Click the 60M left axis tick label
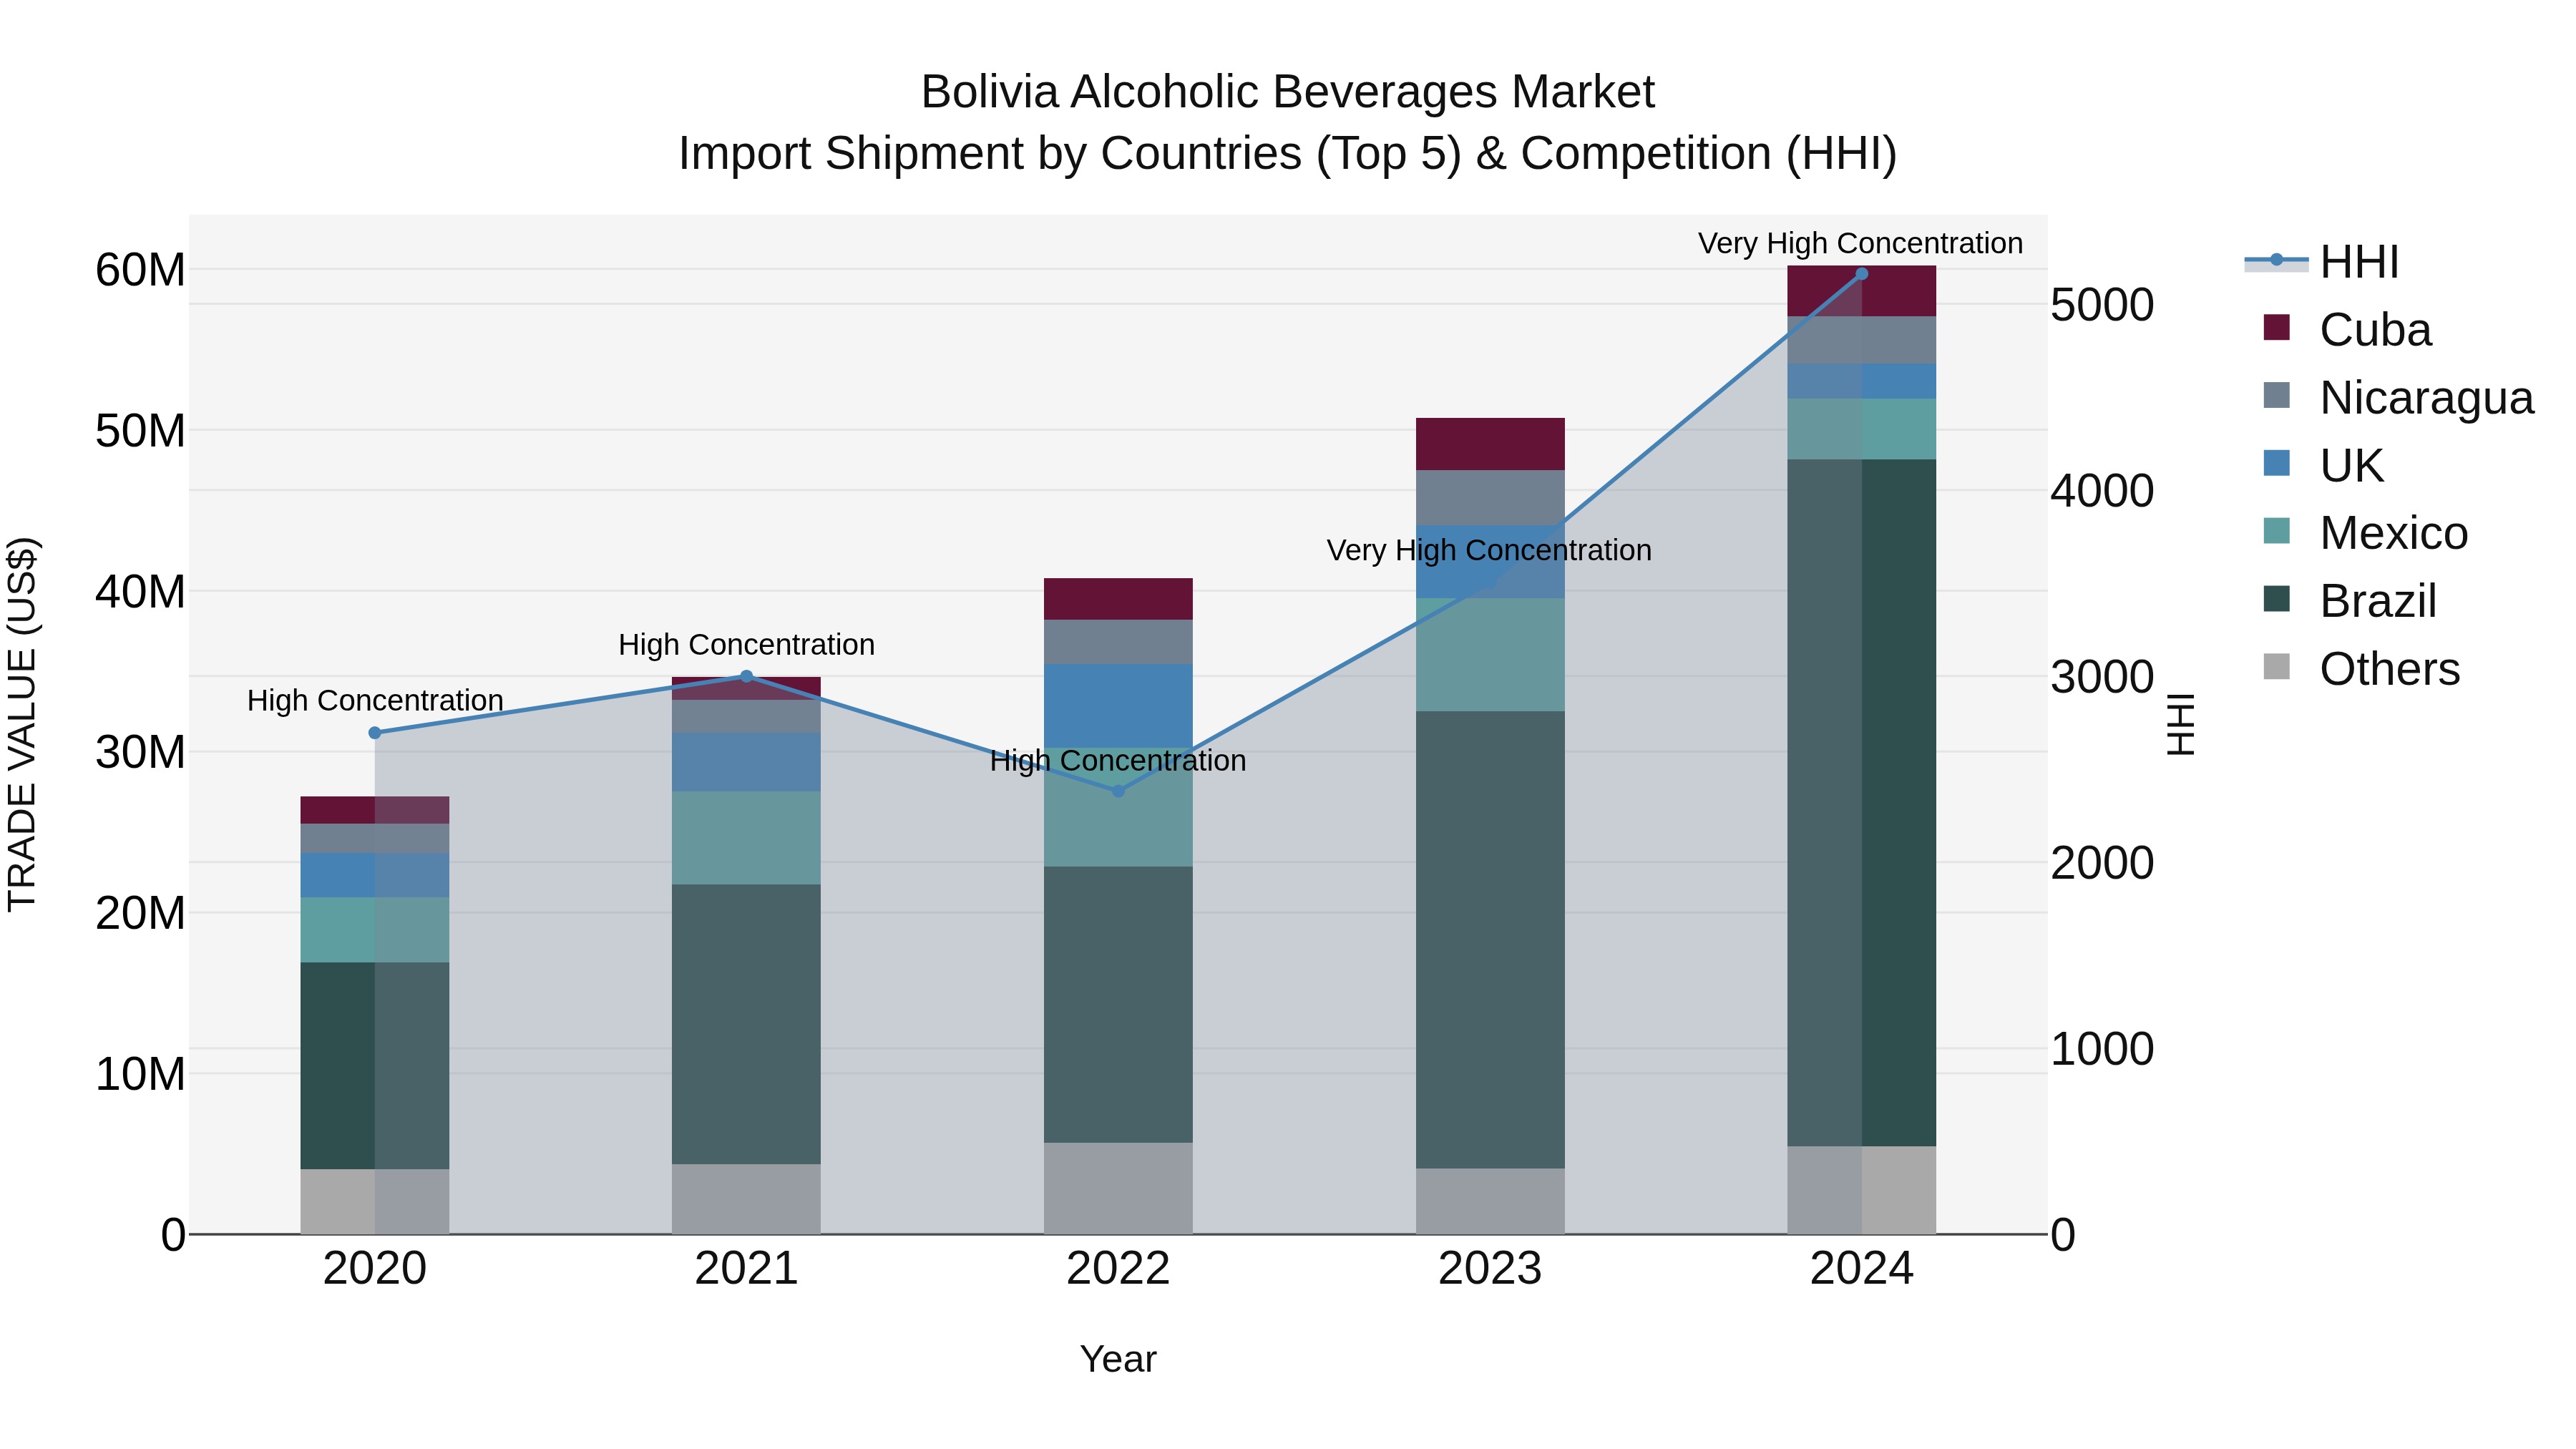Screen dimensions: 2576x1449 click(x=140, y=270)
